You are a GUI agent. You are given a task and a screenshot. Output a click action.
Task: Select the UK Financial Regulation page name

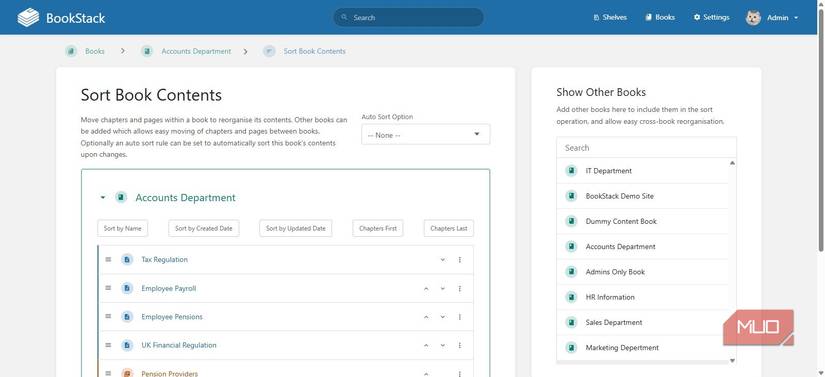point(179,345)
